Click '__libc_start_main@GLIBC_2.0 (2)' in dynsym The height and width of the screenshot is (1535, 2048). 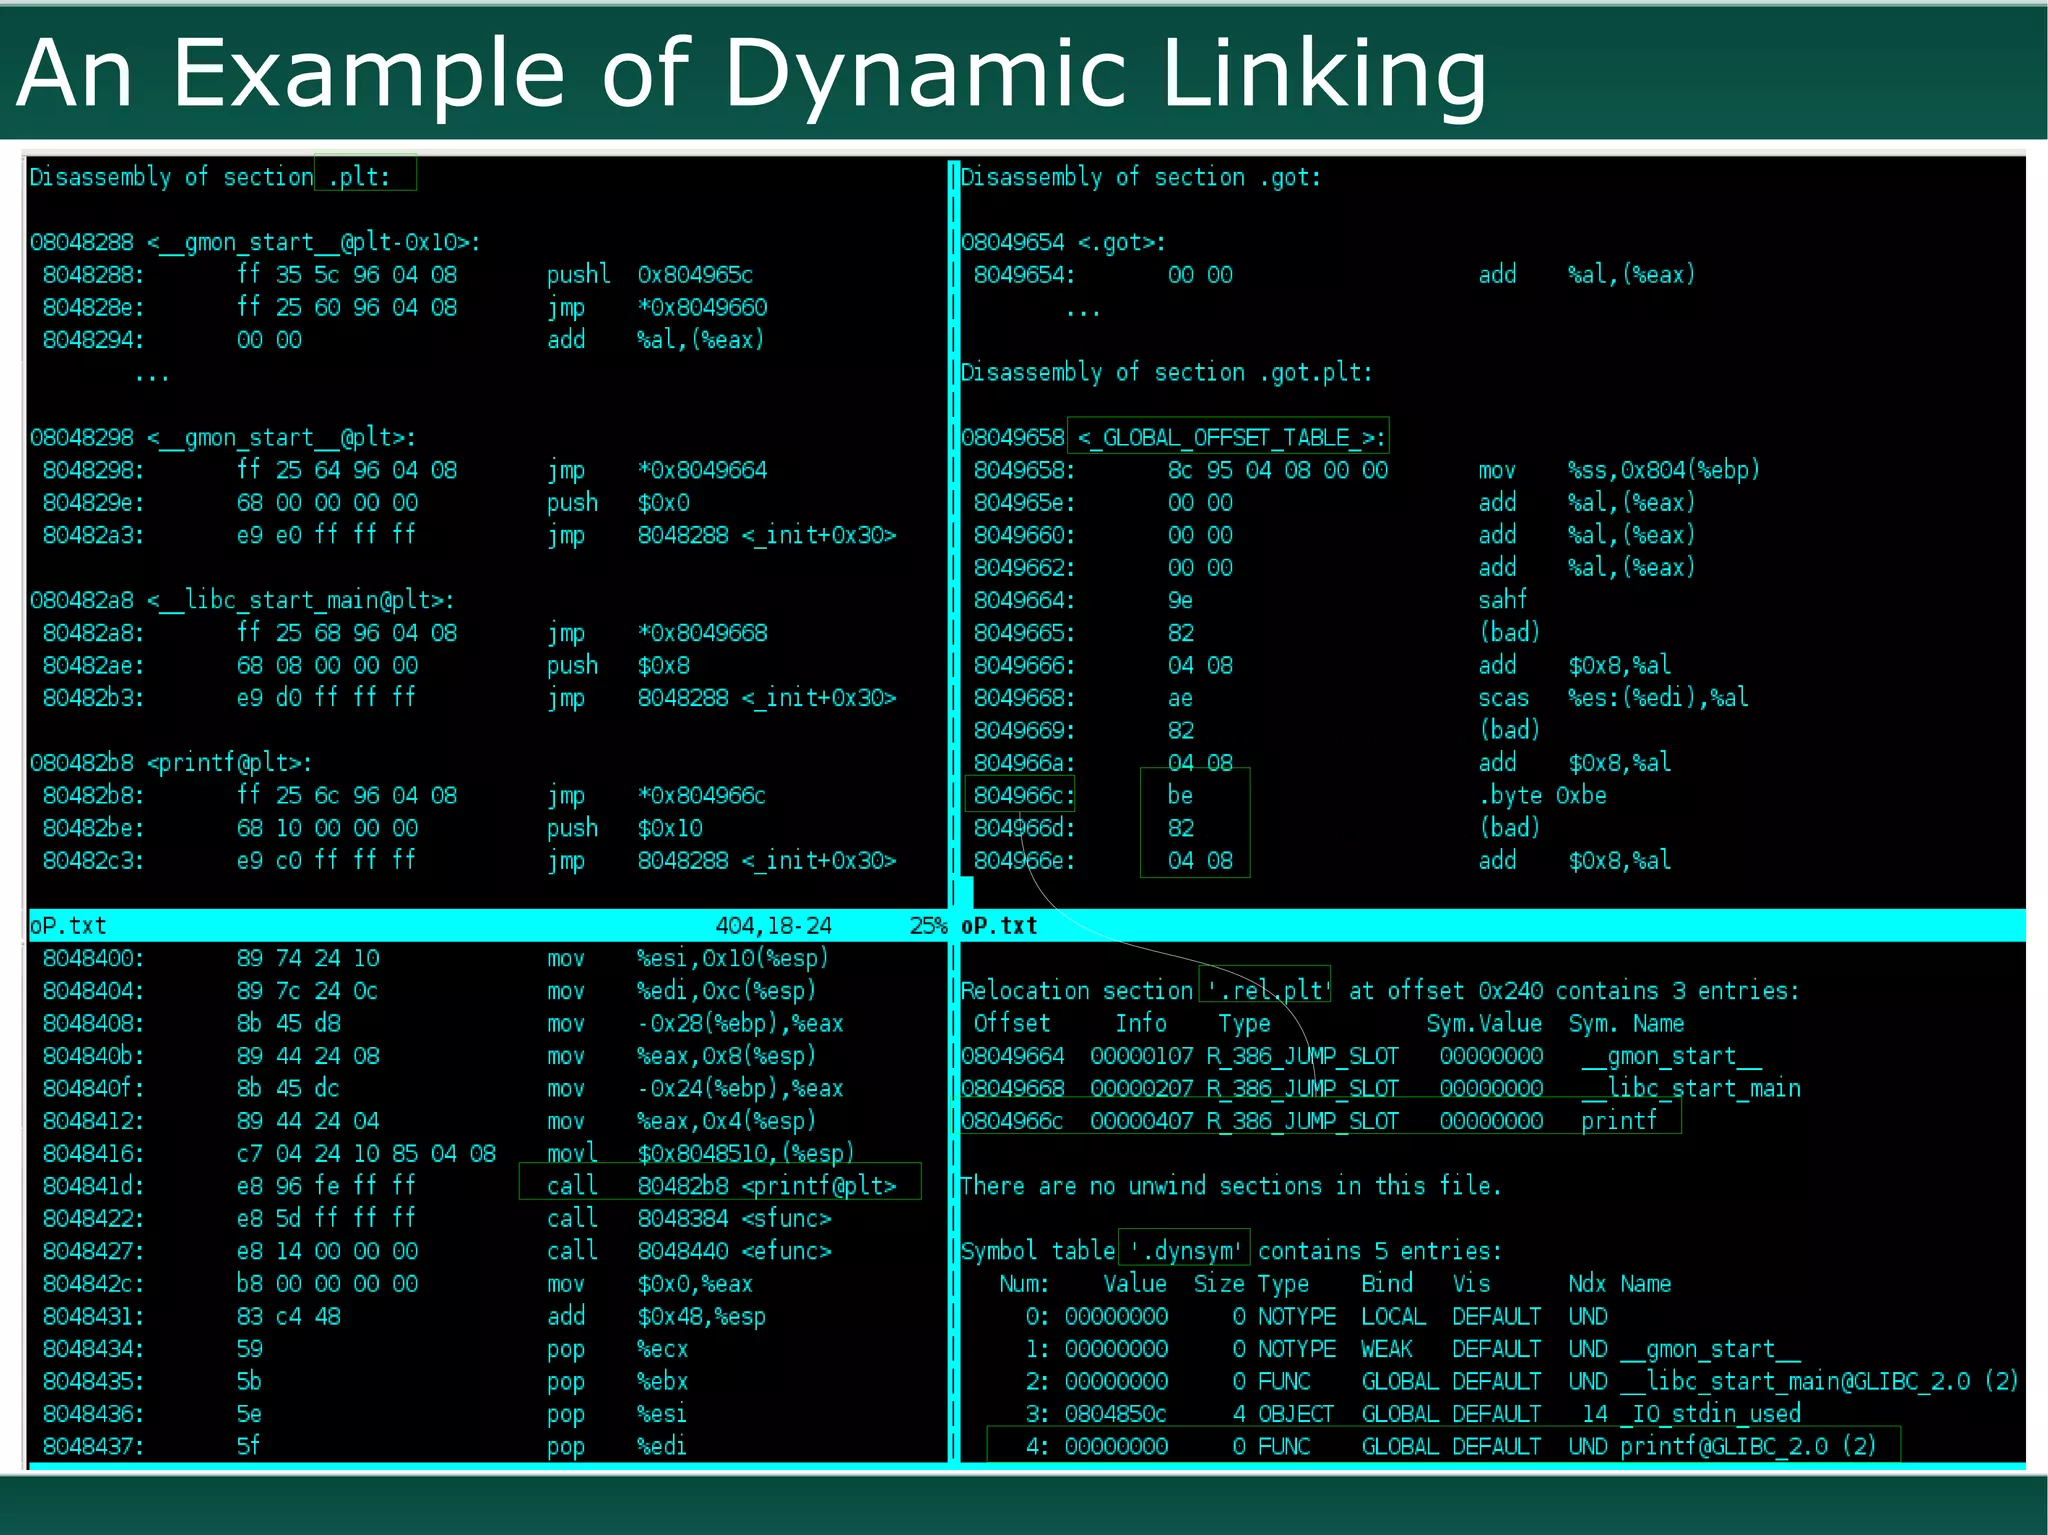1820,1381
